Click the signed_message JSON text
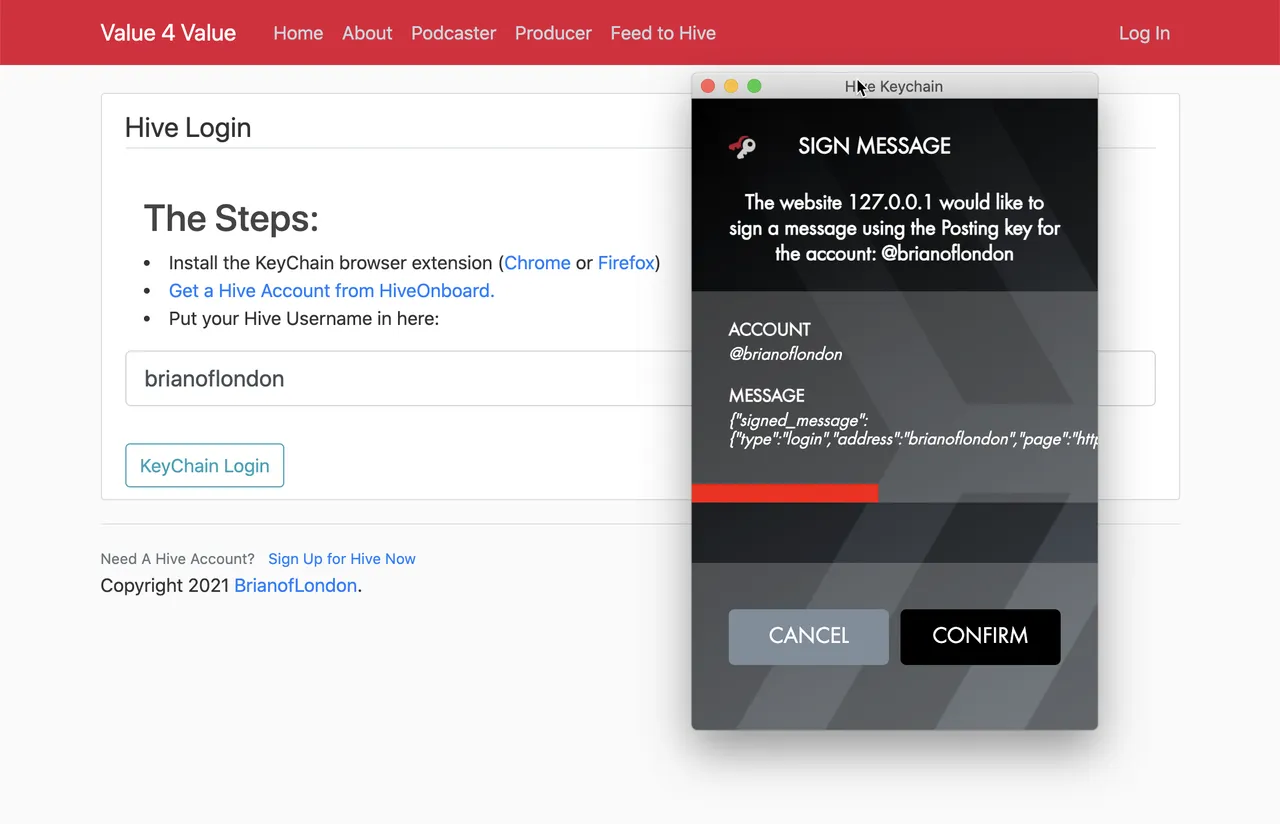 pos(913,430)
